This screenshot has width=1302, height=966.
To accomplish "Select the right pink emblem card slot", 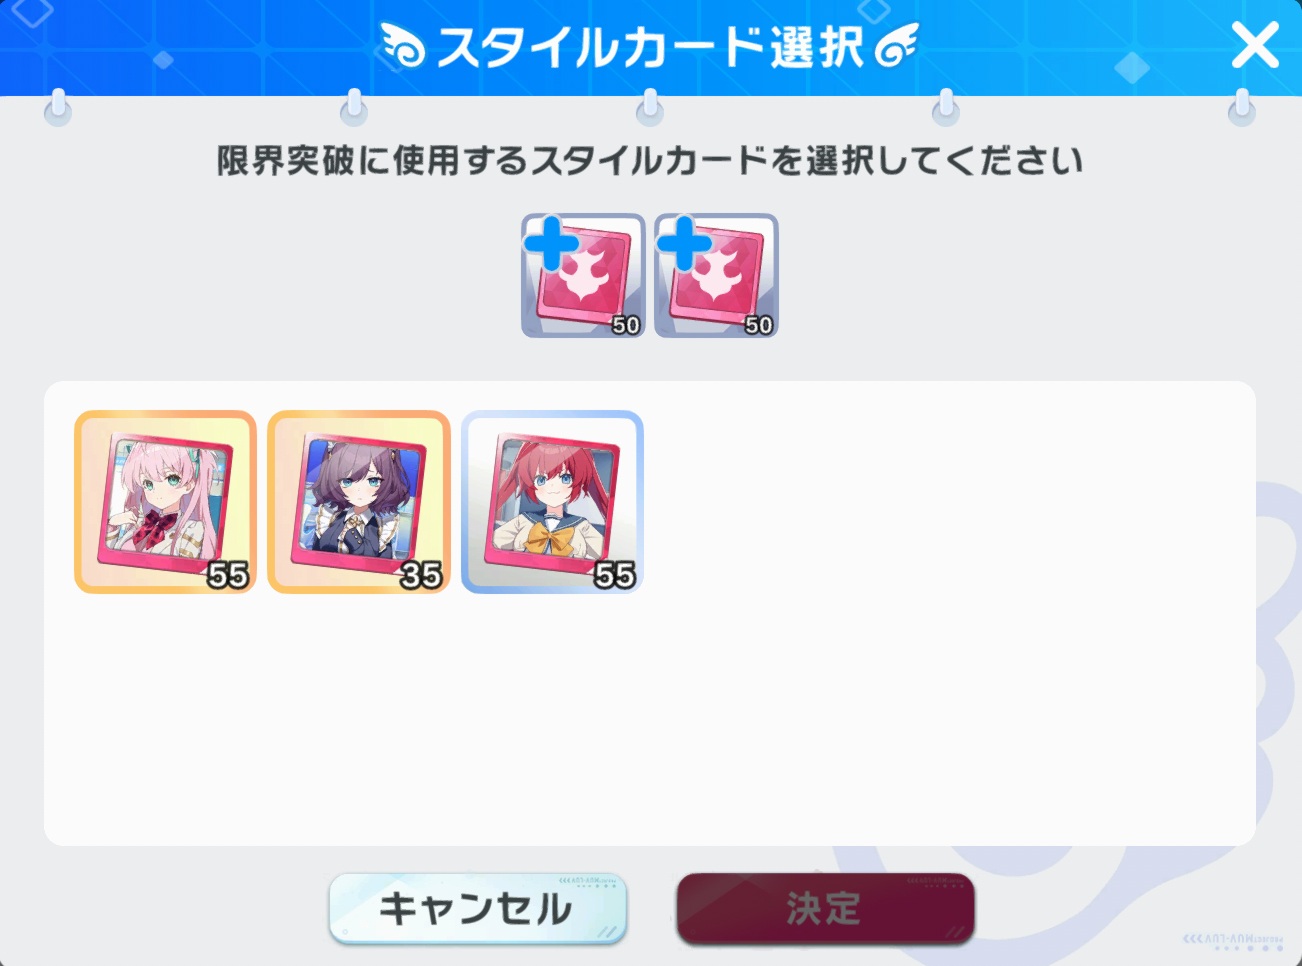I will click(716, 275).
